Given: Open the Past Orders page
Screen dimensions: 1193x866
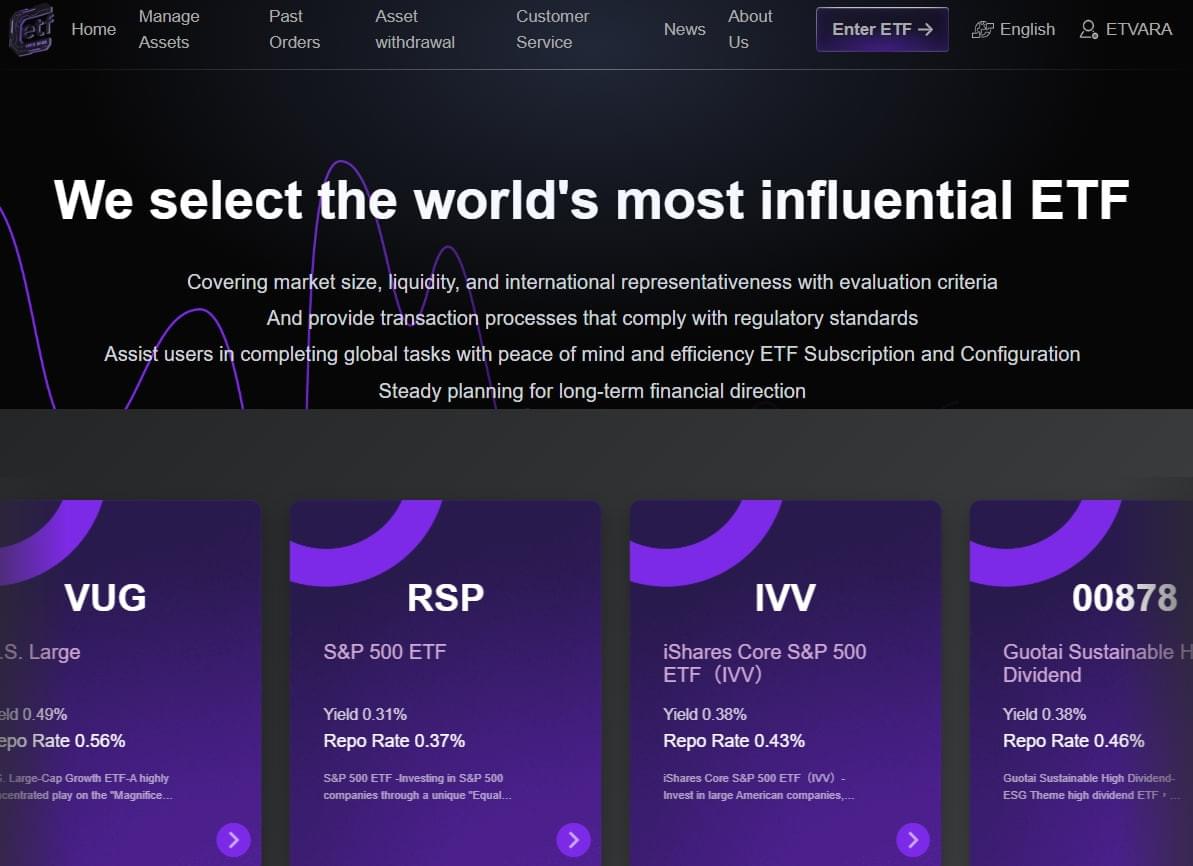Looking at the screenshot, I should 294,29.
